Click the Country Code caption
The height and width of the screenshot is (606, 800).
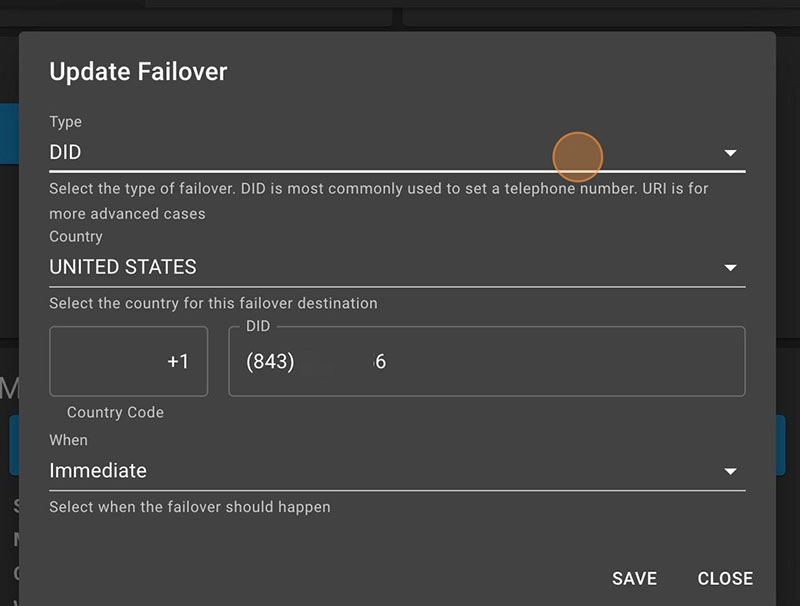[x=115, y=412]
